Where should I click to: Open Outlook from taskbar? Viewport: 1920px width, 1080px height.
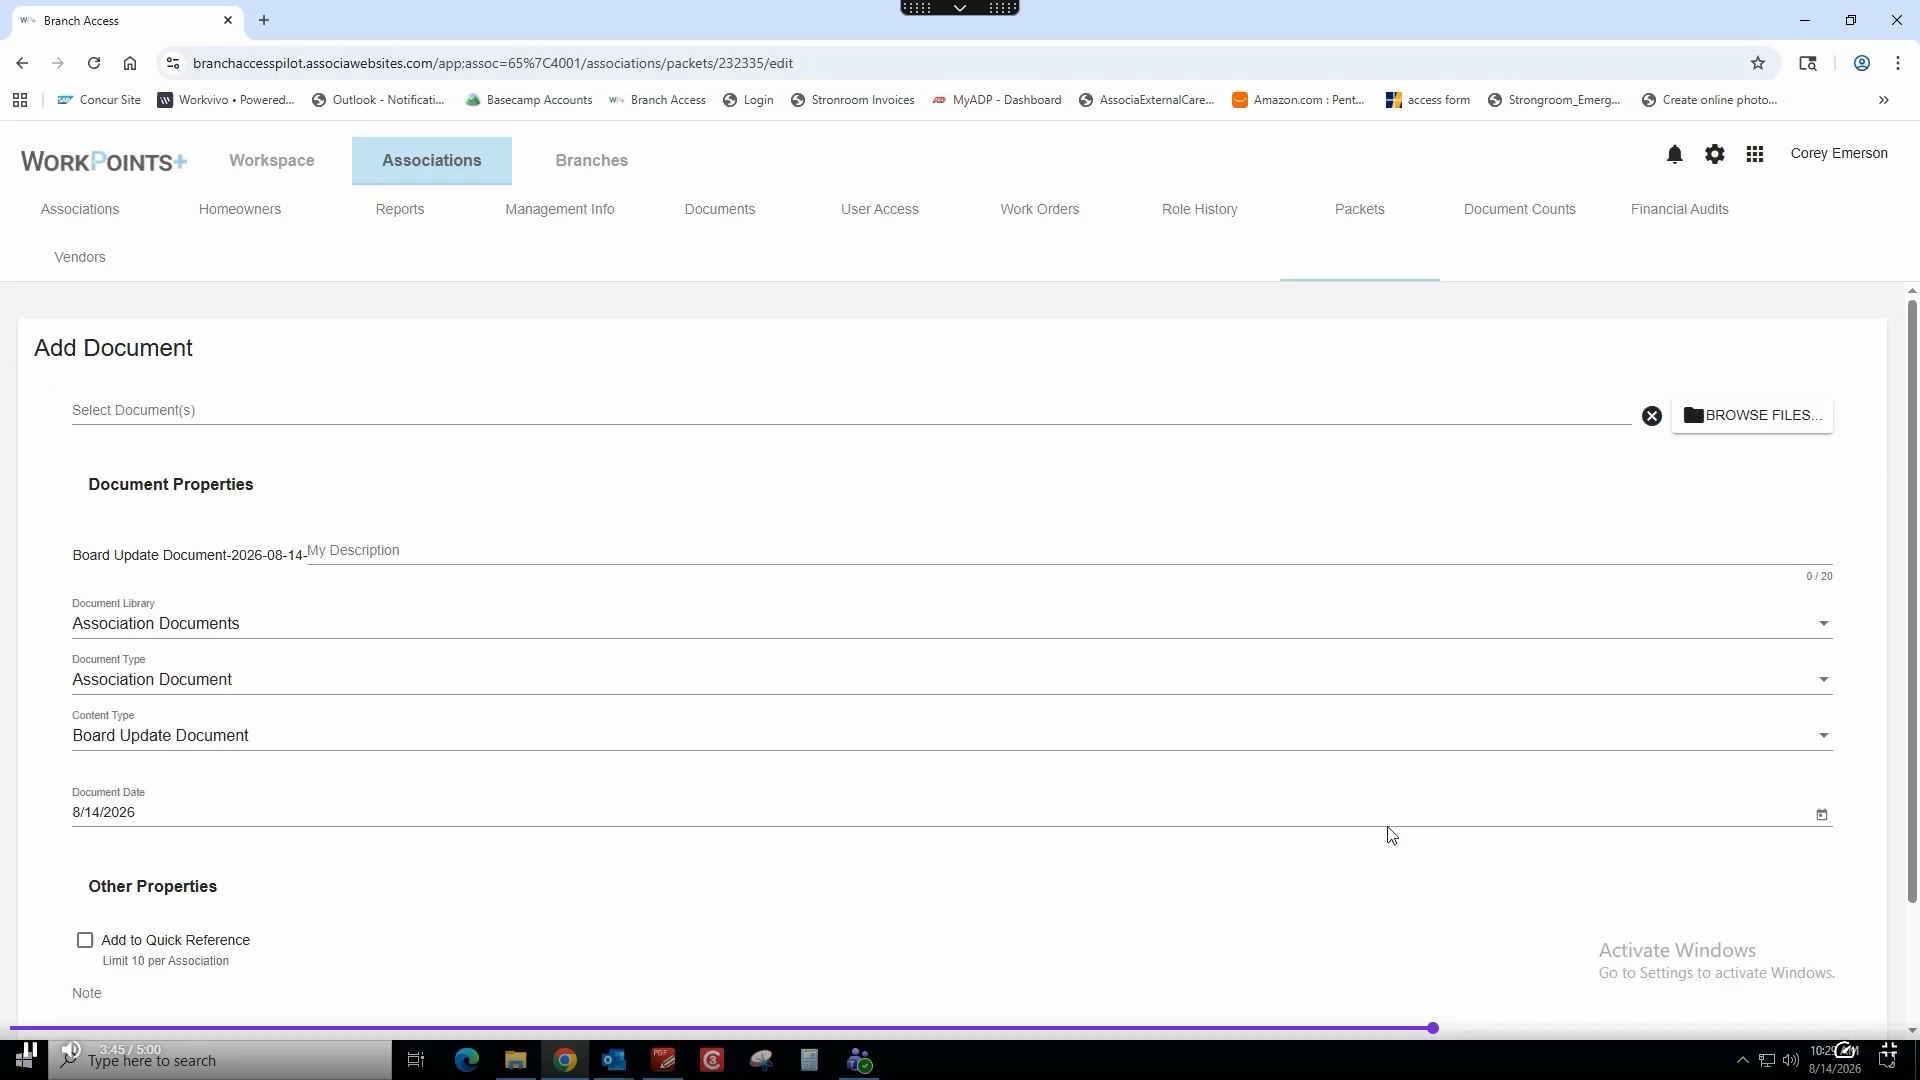(x=614, y=1060)
